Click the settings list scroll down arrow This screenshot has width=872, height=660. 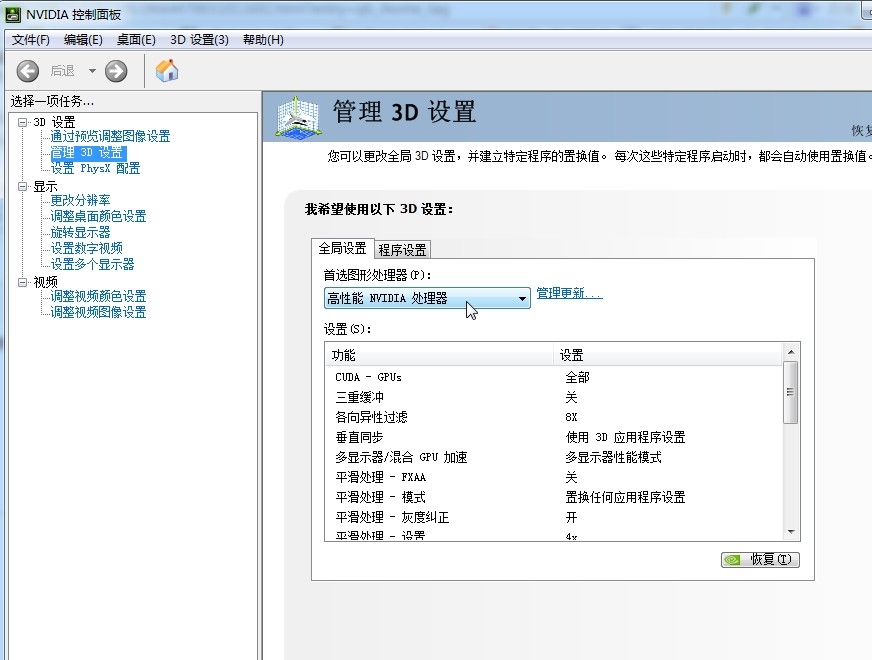[791, 532]
